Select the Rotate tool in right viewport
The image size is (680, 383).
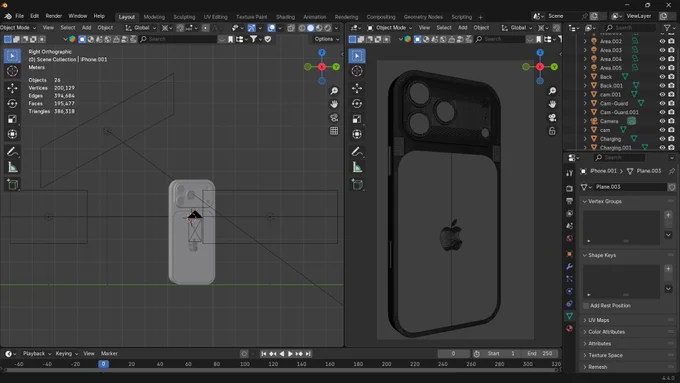[357, 103]
